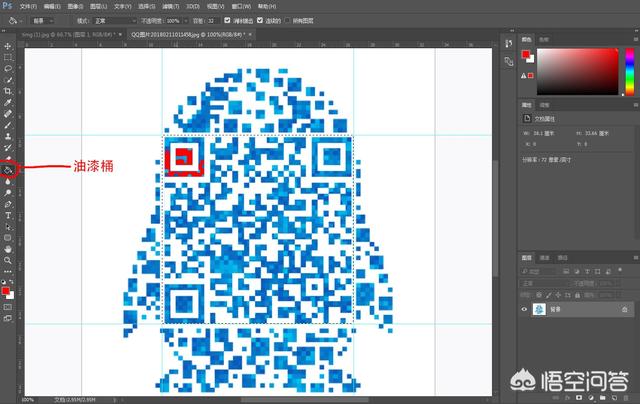640x404 pixels.
Task: Toggle the layer filter switch
Action: click(620, 270)
